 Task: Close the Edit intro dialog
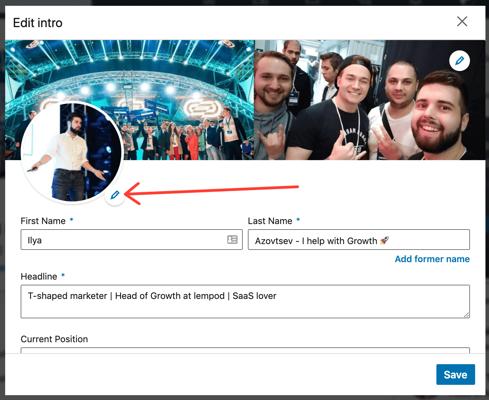tap(462, 22)
